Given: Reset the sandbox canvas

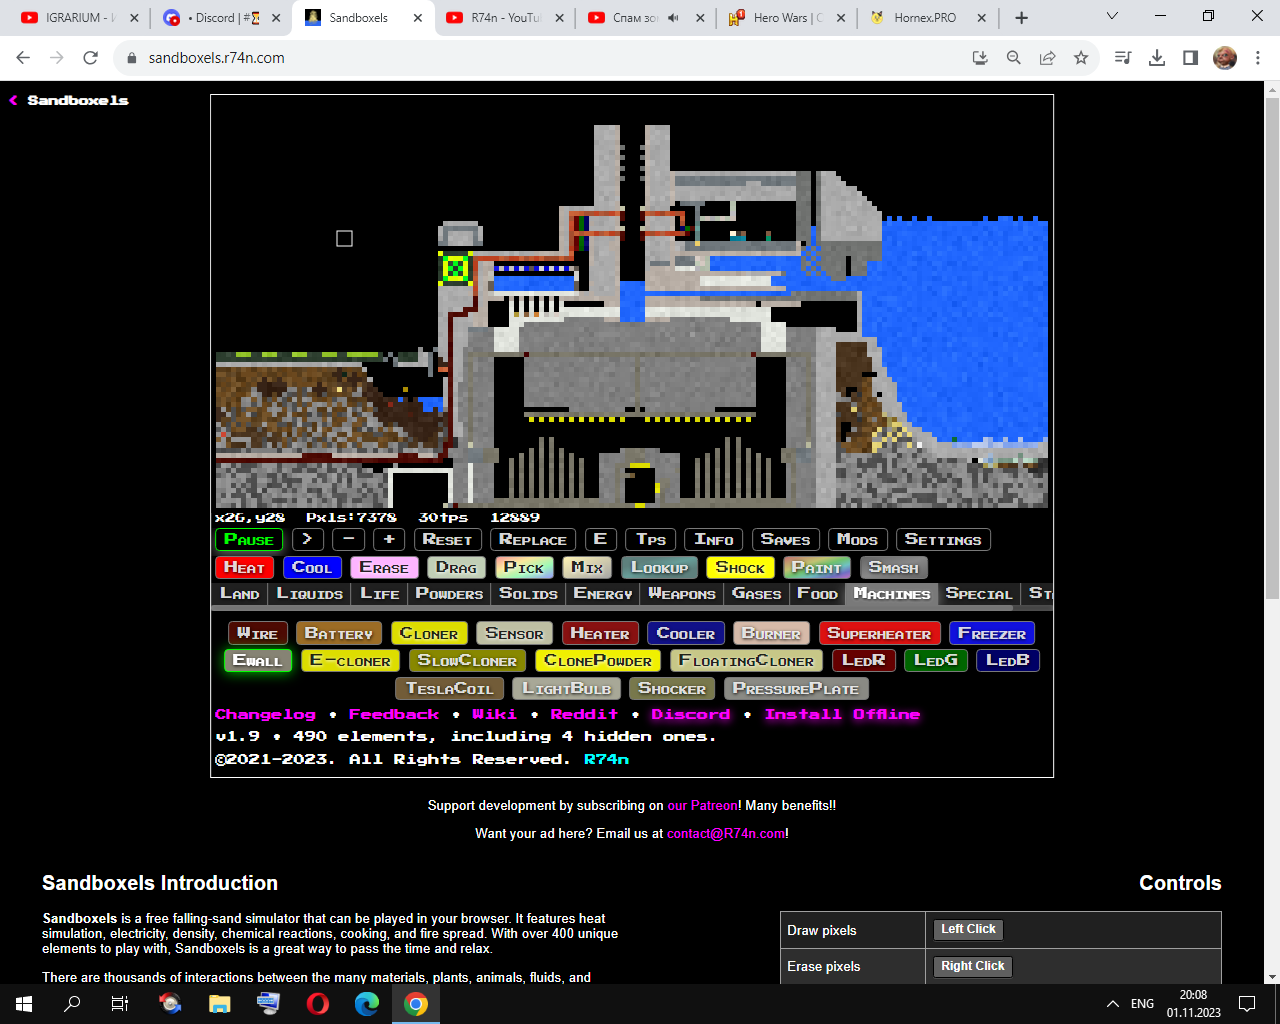Looking at the screenshot, I should [447, 540].
